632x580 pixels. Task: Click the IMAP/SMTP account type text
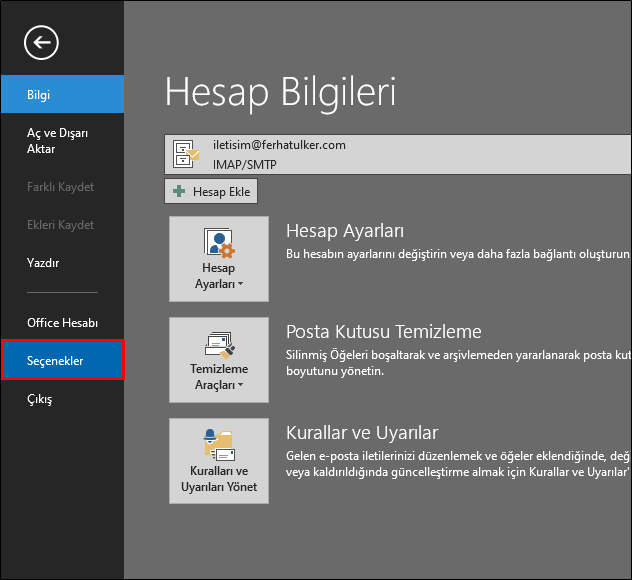[x=245, y=165]
